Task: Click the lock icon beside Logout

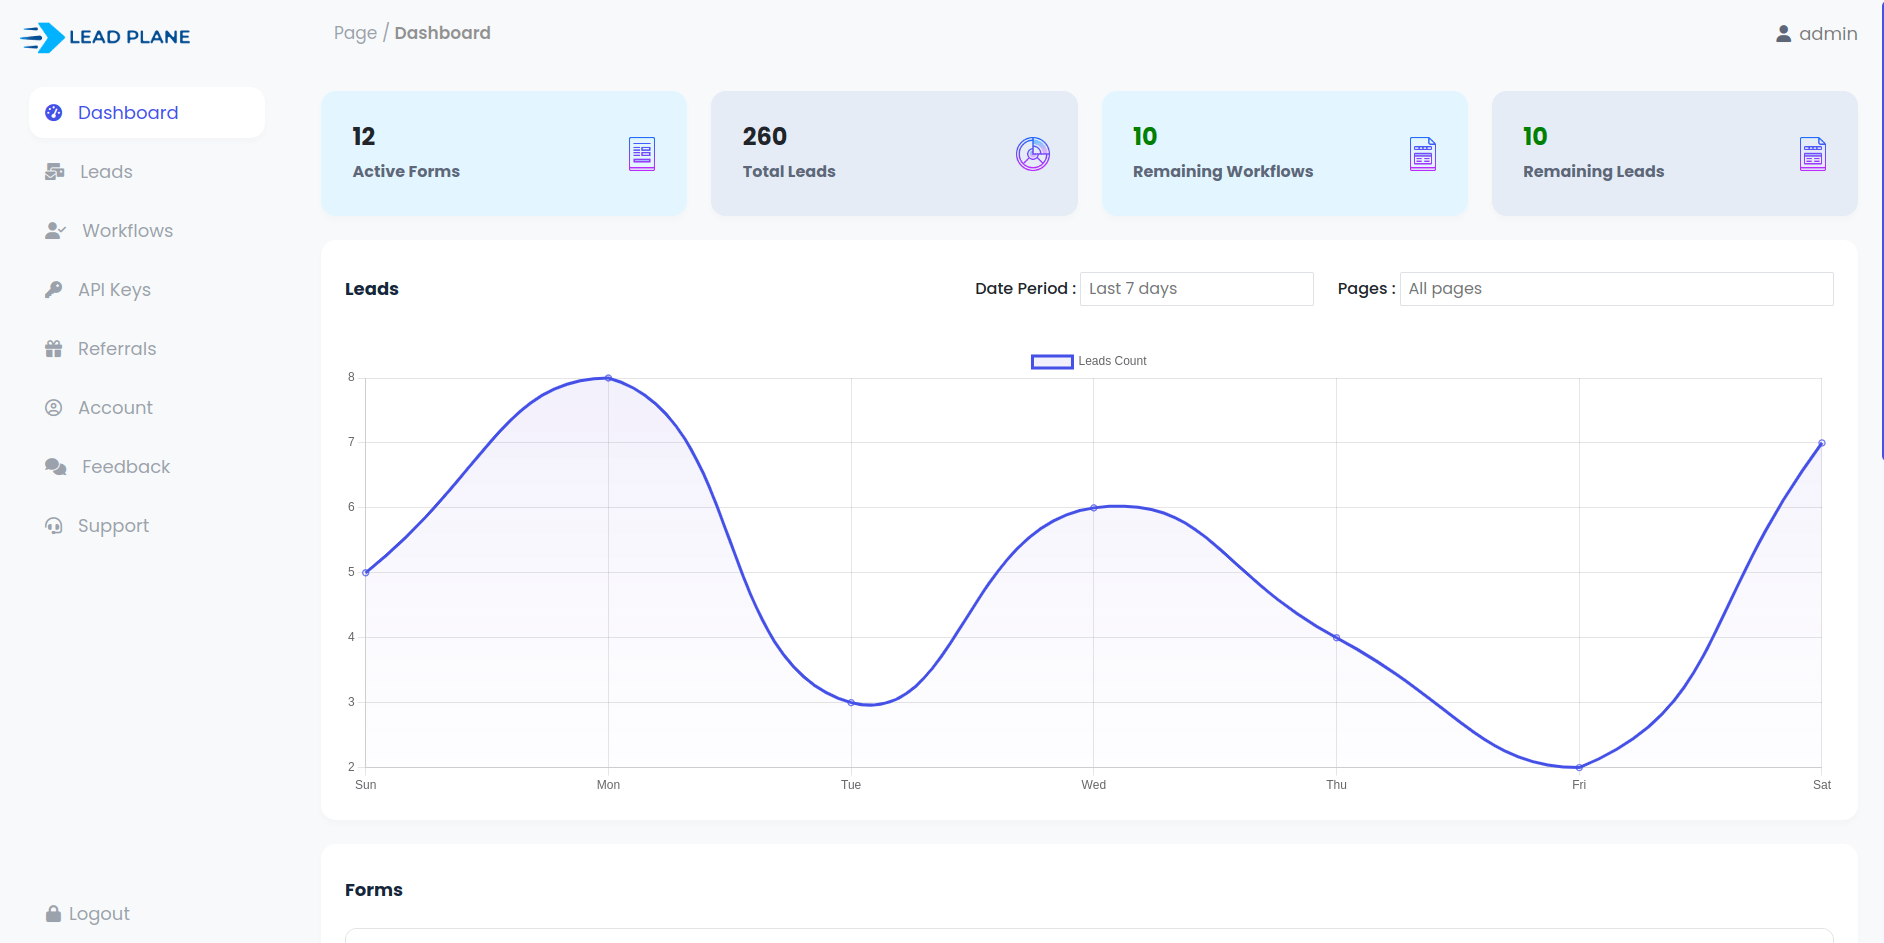Action: [53, 912]
